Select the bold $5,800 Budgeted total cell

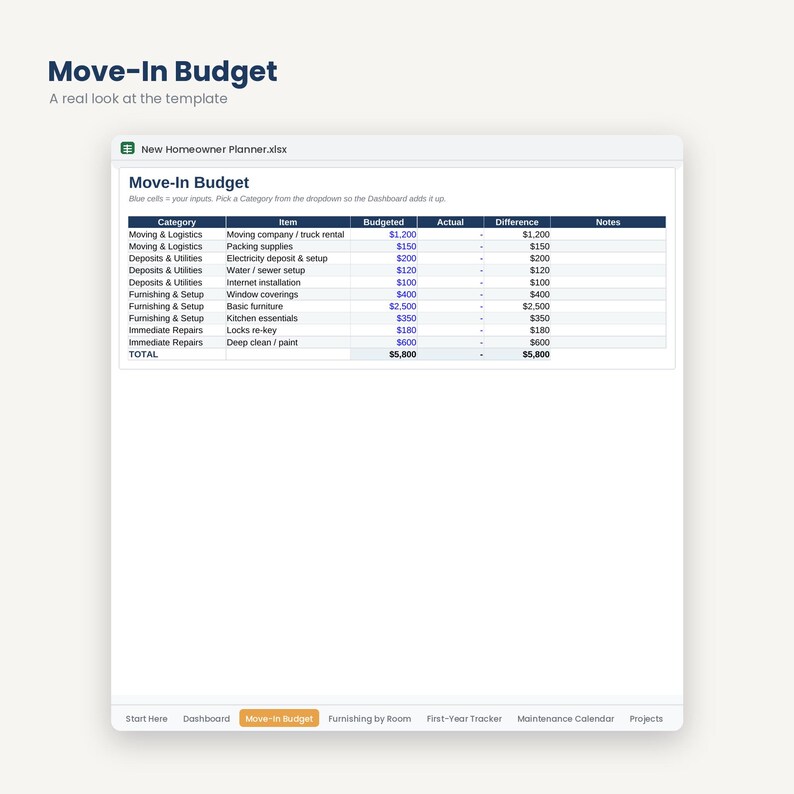[384, 354]
